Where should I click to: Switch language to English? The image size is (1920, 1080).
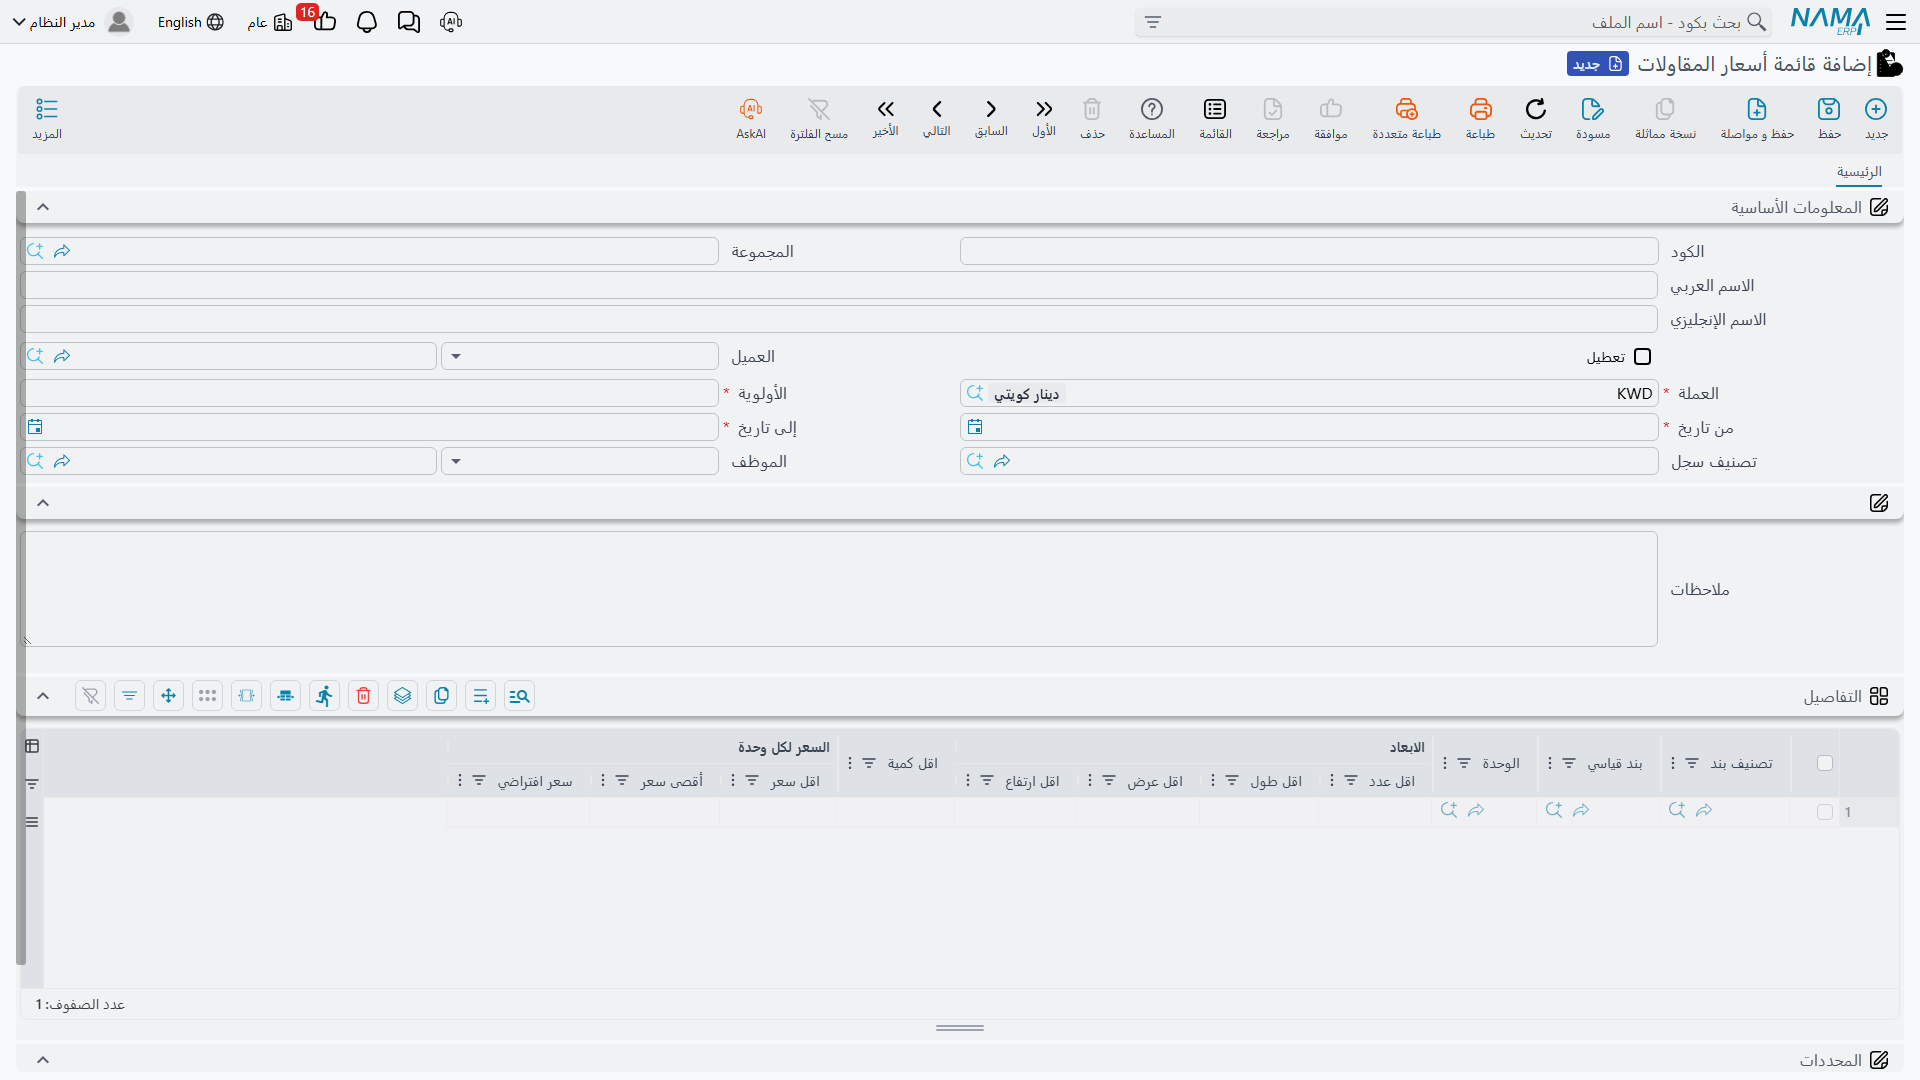pos(190,22)
